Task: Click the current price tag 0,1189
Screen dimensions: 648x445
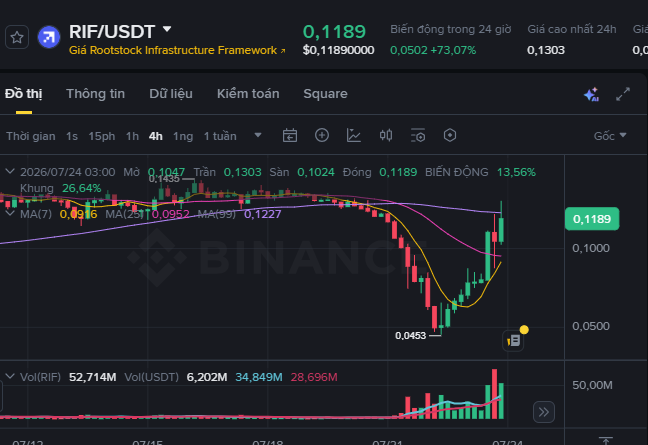Action: [x=592, y=219]
